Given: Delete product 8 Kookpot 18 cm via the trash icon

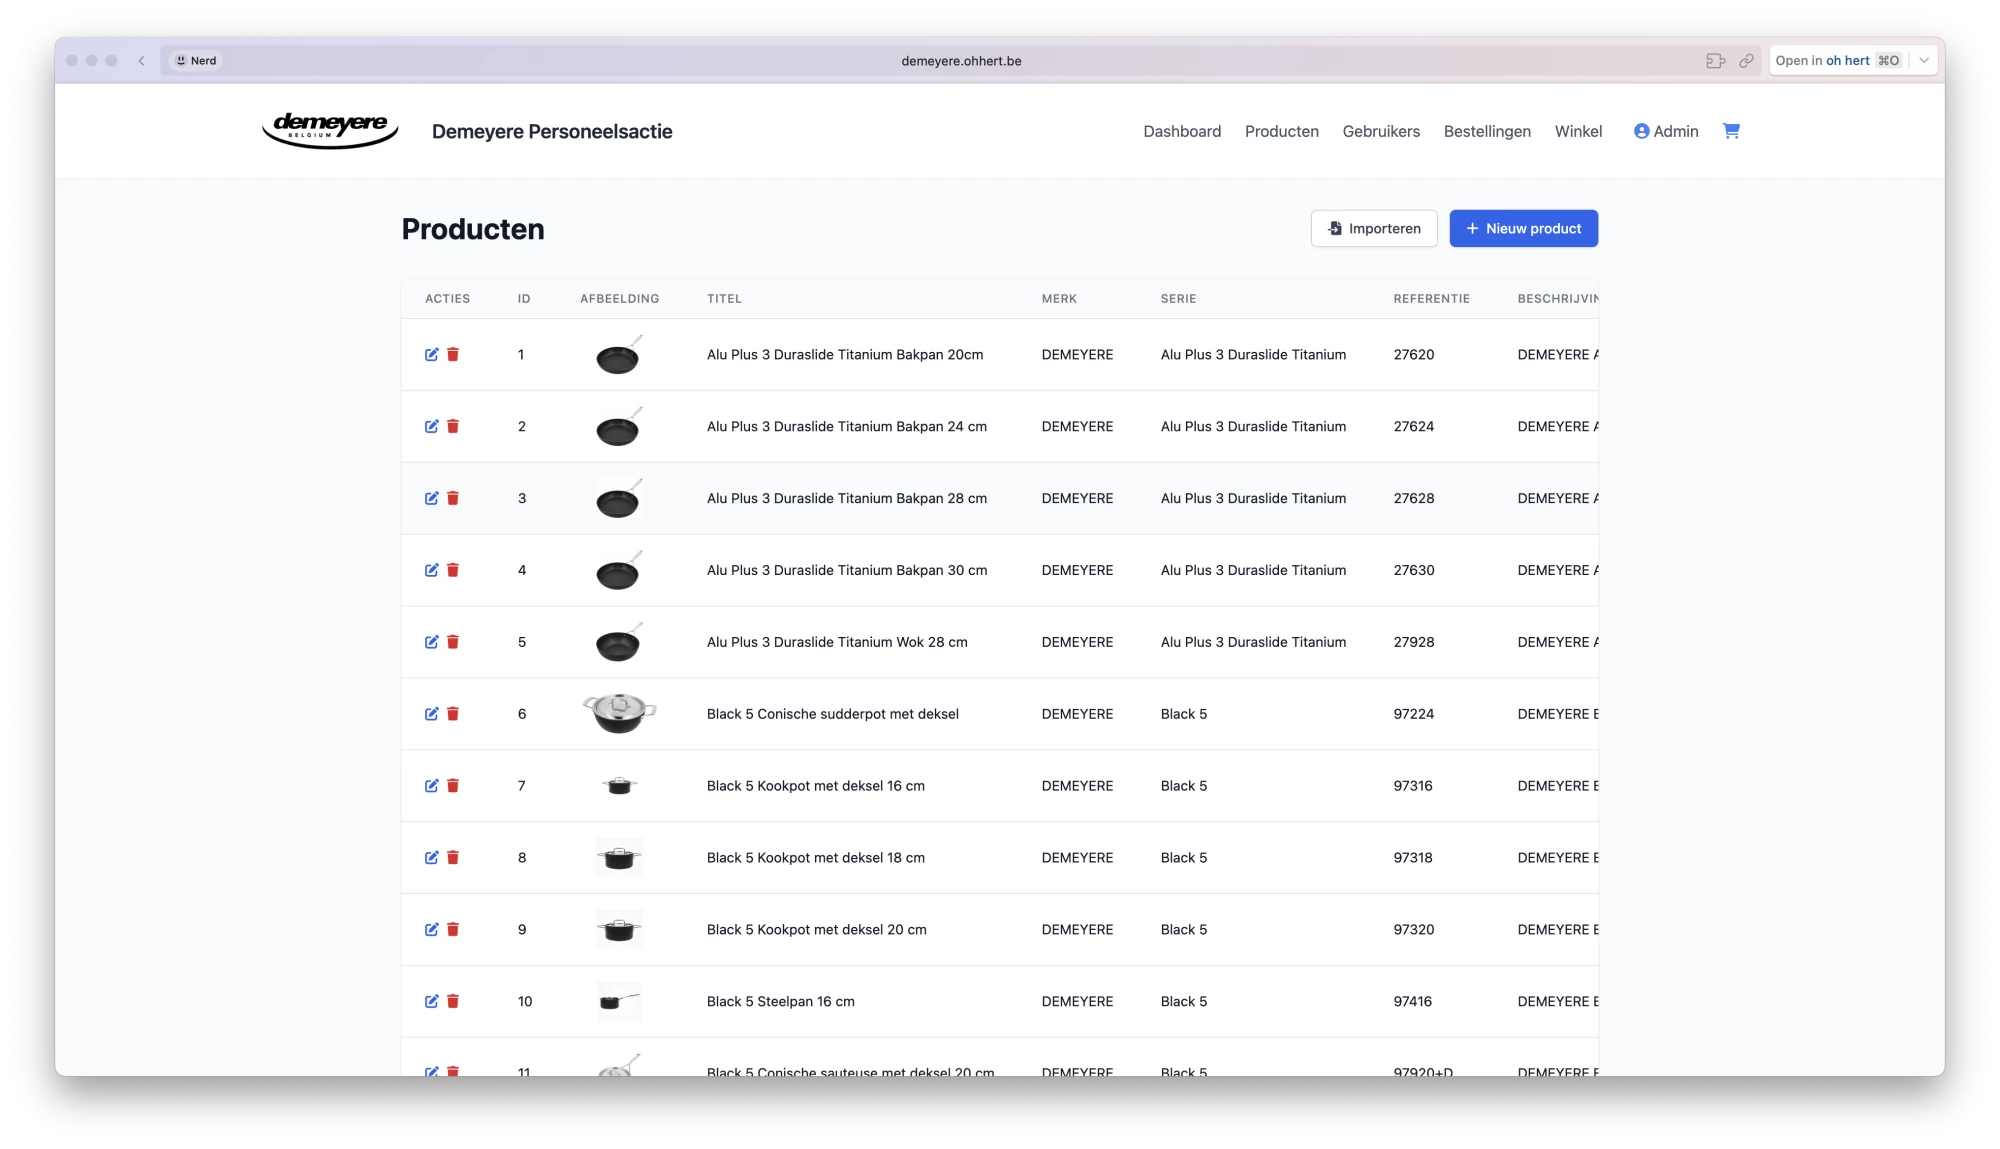Looking at the screenshot, I should click(453, 857).
